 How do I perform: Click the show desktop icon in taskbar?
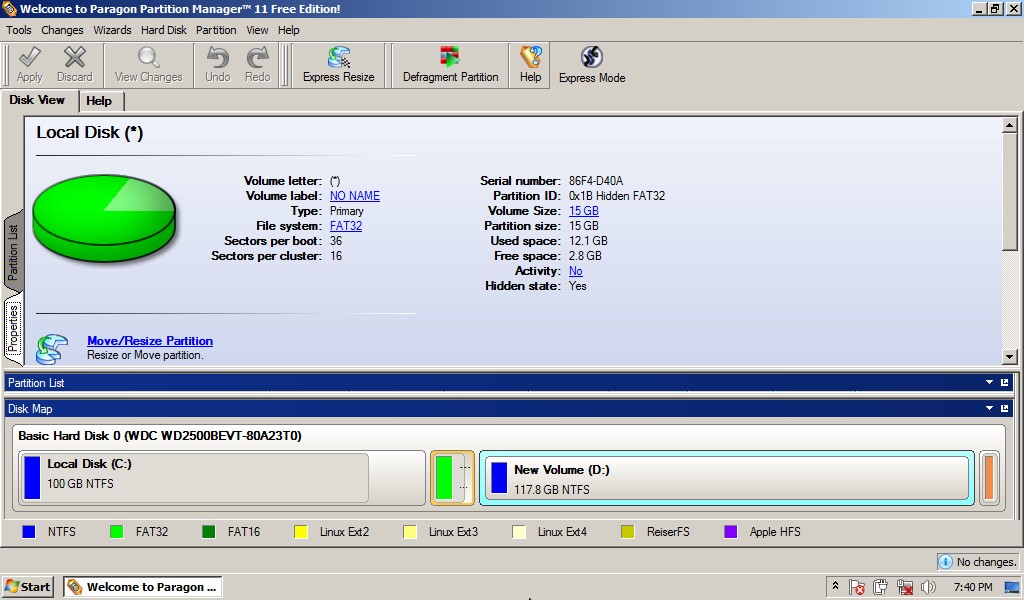click(1012, 587)
